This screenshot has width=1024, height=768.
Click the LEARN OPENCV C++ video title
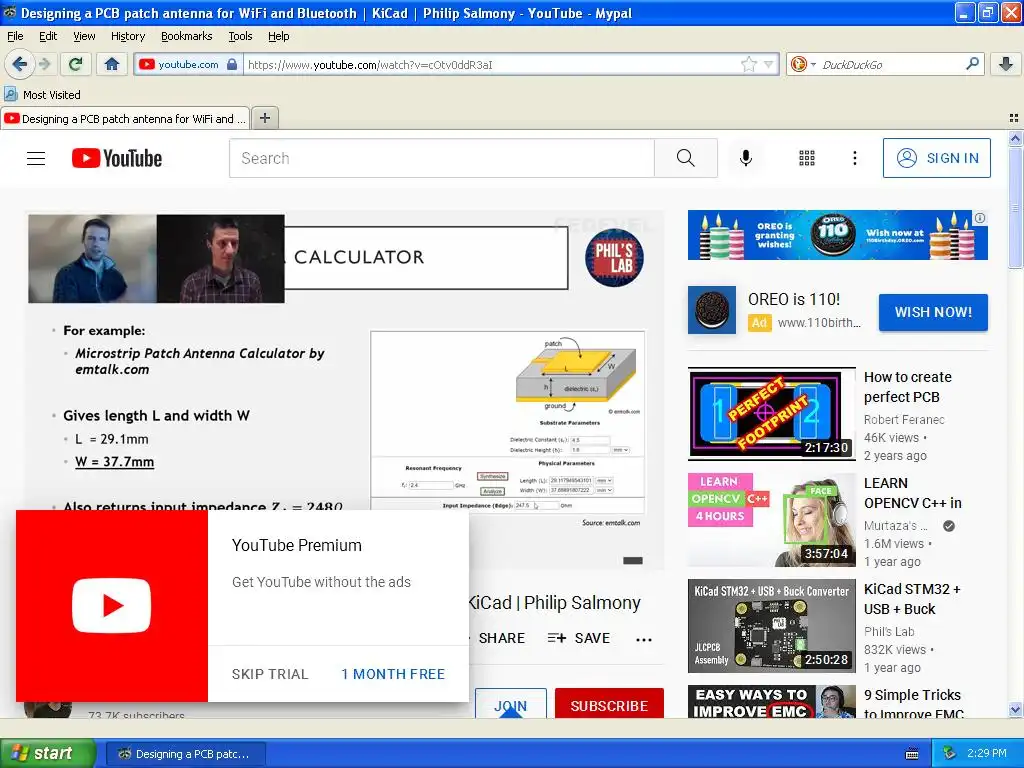pyautogui.click(x=912, y=493)
